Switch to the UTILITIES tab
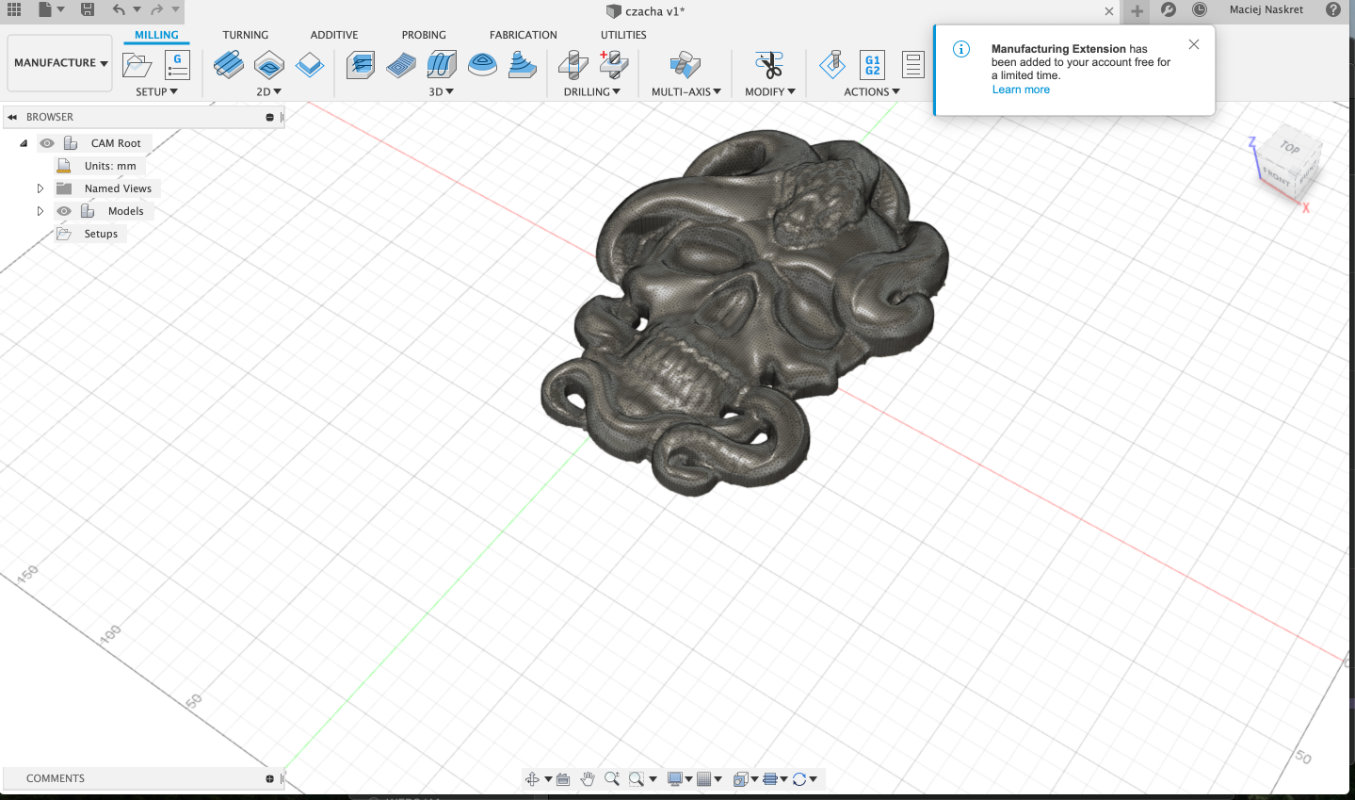Screen dimensions: 1355x800 pos(623,35)
